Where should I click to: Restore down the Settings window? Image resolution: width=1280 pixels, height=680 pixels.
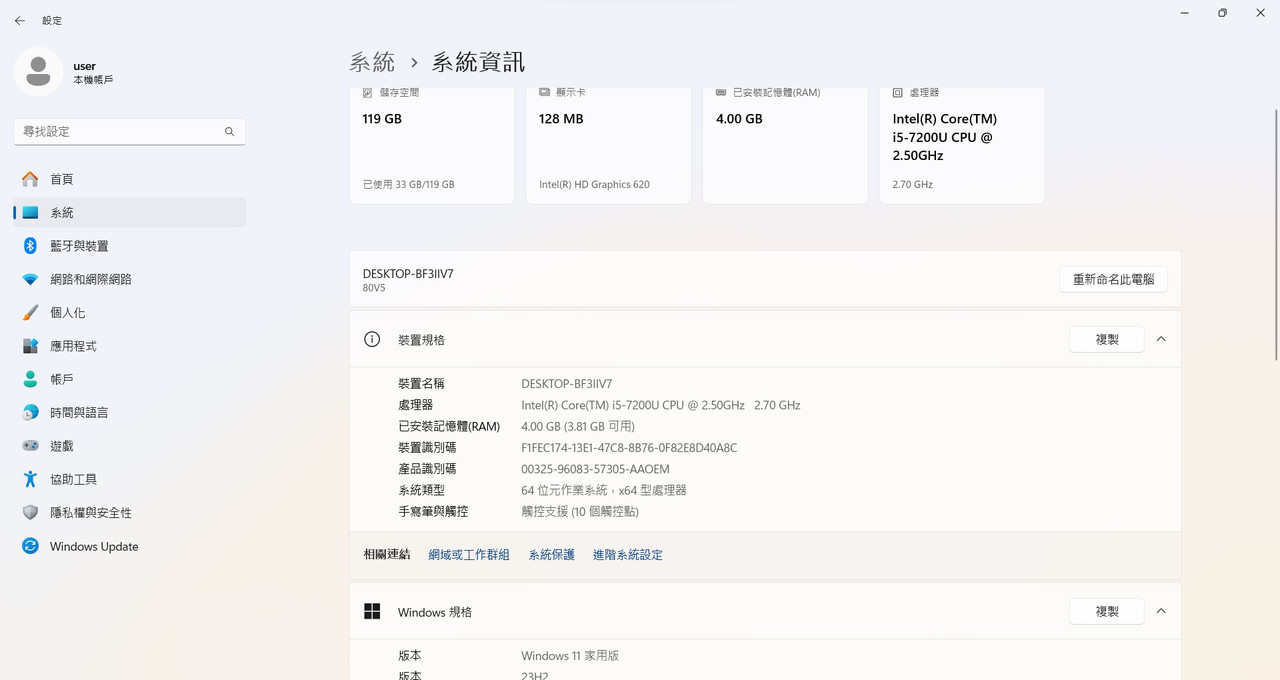point(1222,13)
